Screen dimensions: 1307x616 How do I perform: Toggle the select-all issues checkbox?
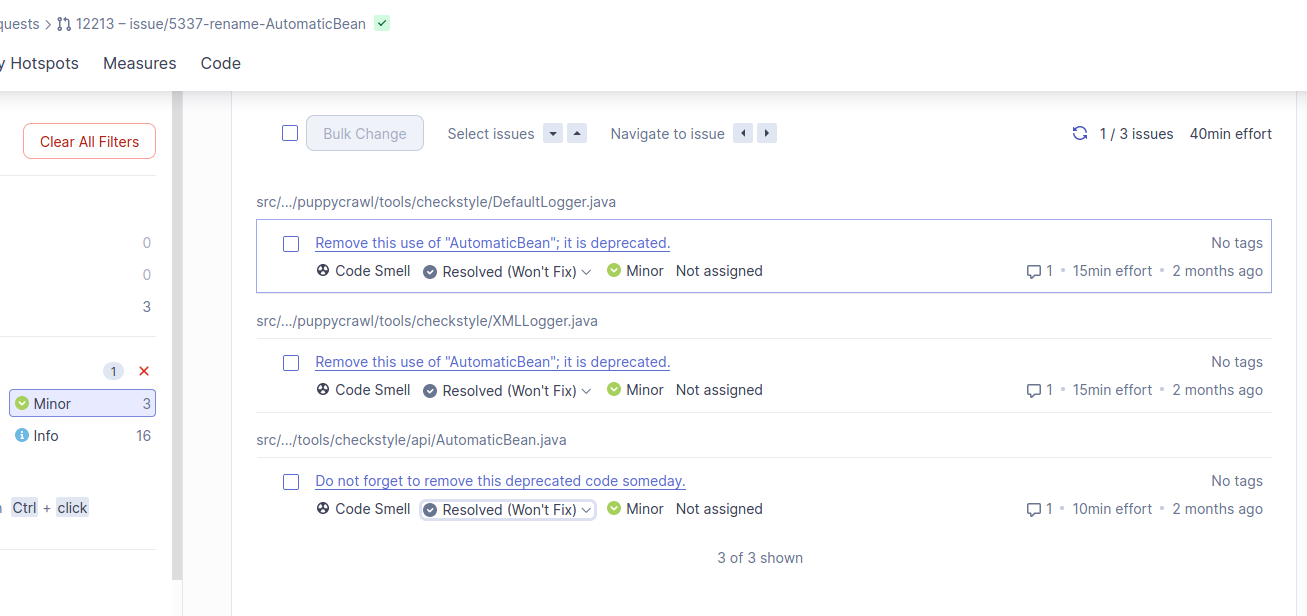(290, 133)
